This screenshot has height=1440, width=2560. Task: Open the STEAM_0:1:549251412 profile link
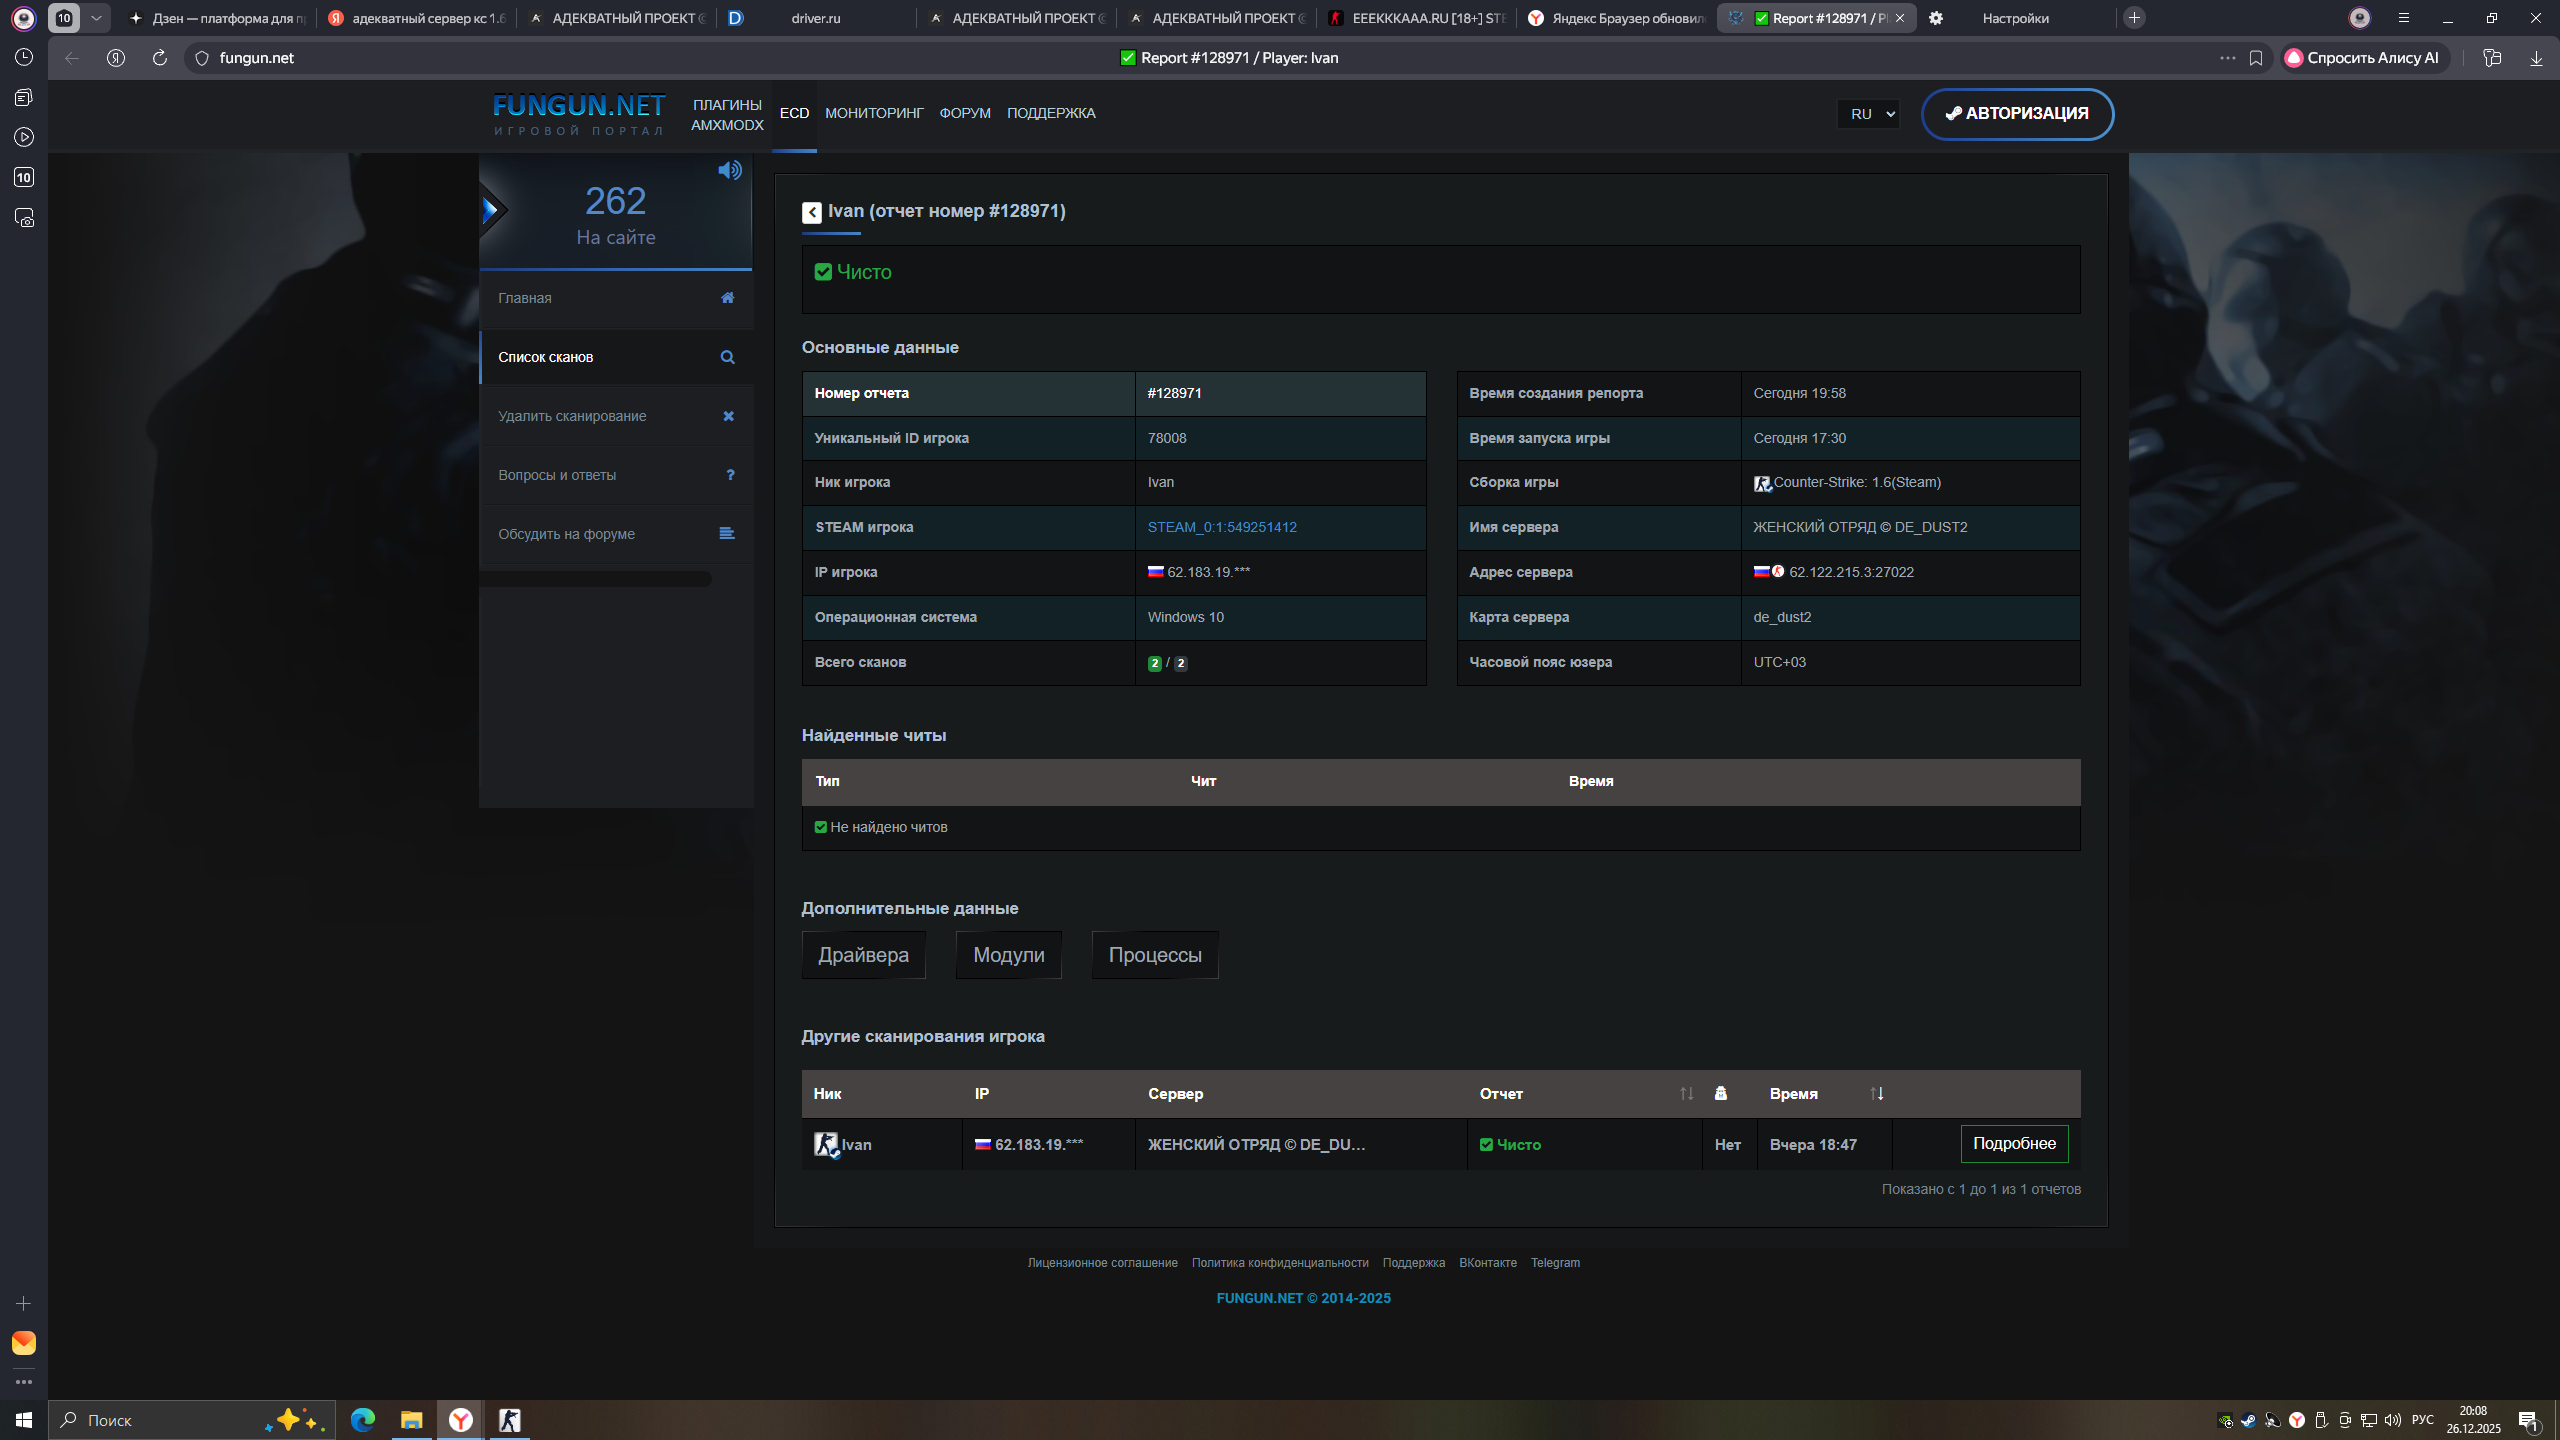[x=1221, y=527]
